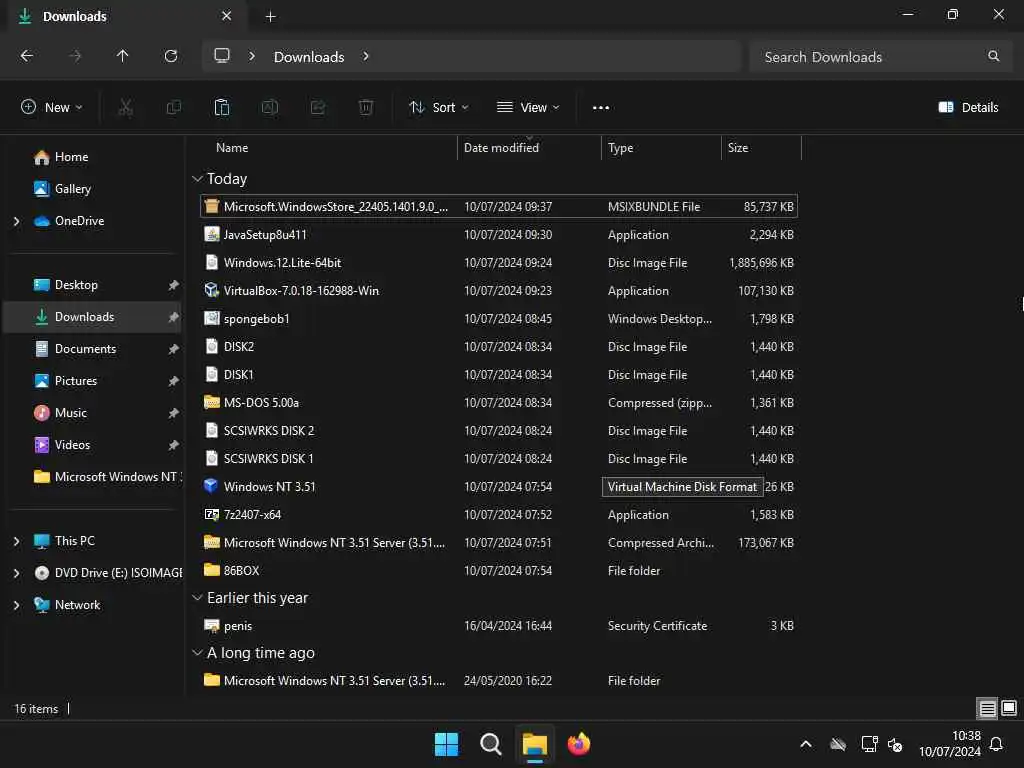Image resolution: width=1024 pixels, height=768 pixels.
Task: Select the JavaSetup8u411 file
Action: pos(499,234)
